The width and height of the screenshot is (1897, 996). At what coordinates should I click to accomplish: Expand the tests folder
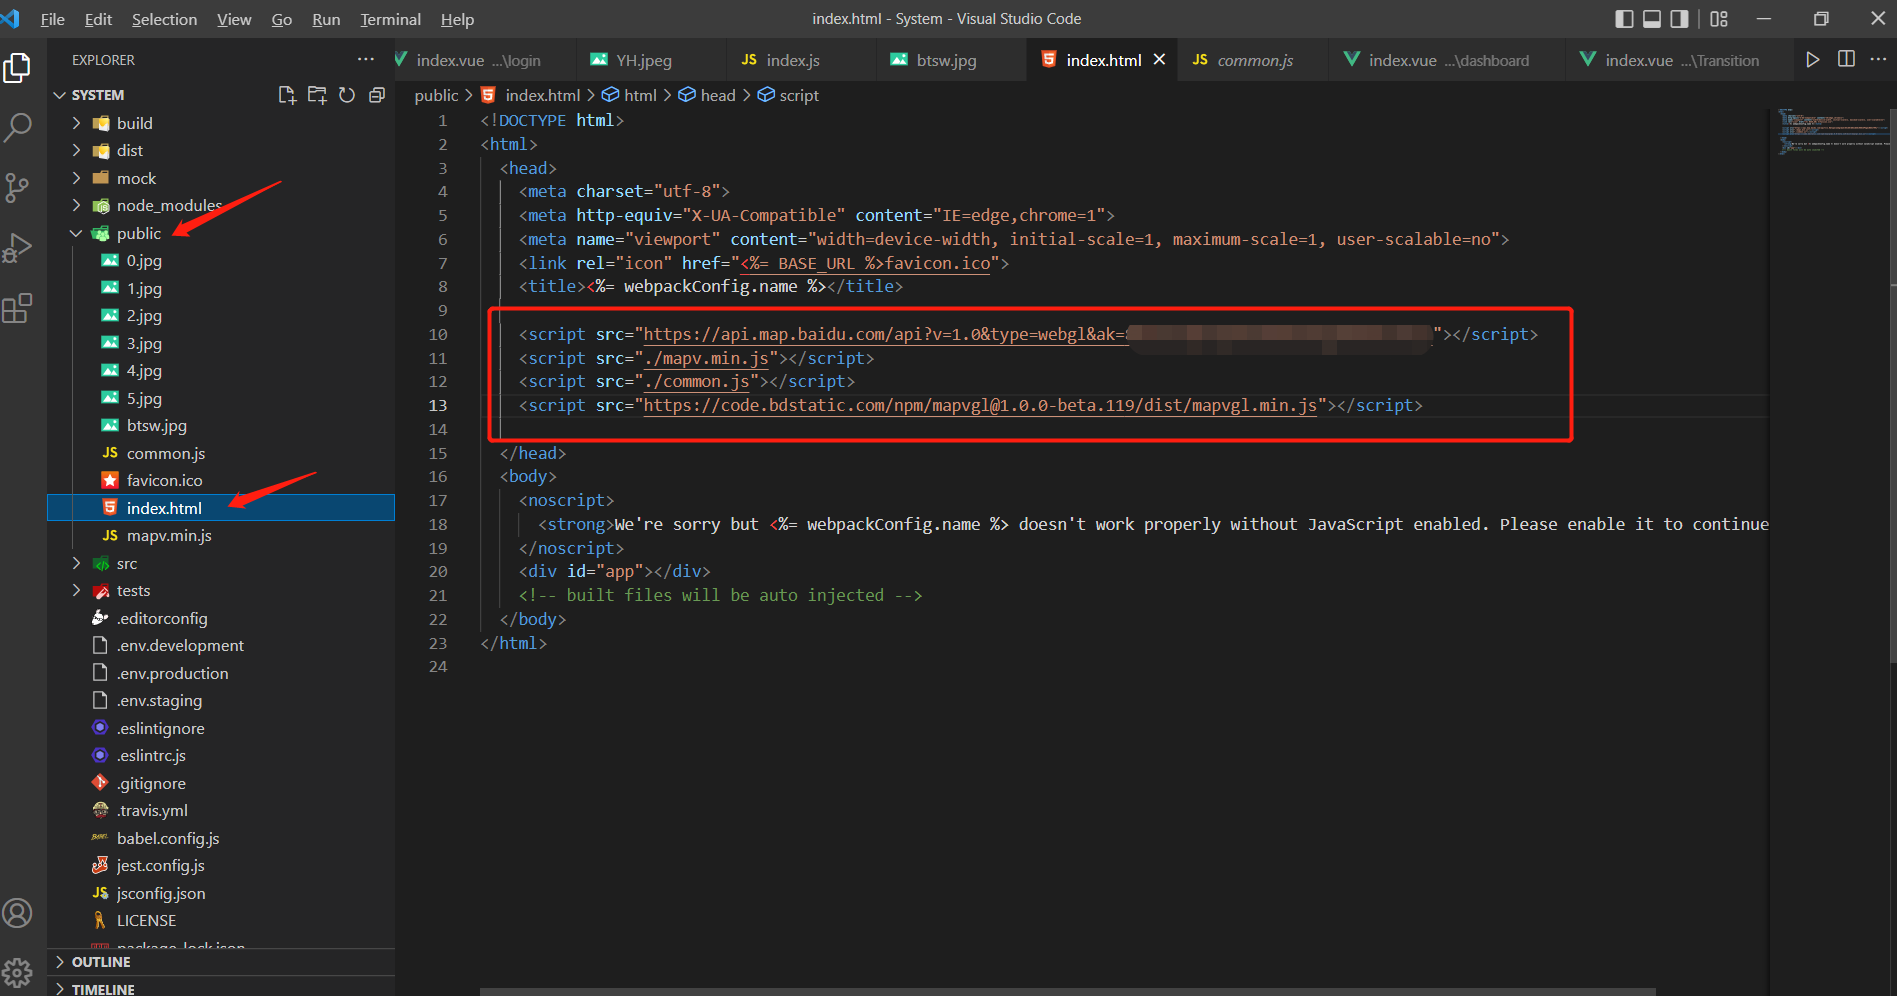pyautogui.click(x=77, y=590)
